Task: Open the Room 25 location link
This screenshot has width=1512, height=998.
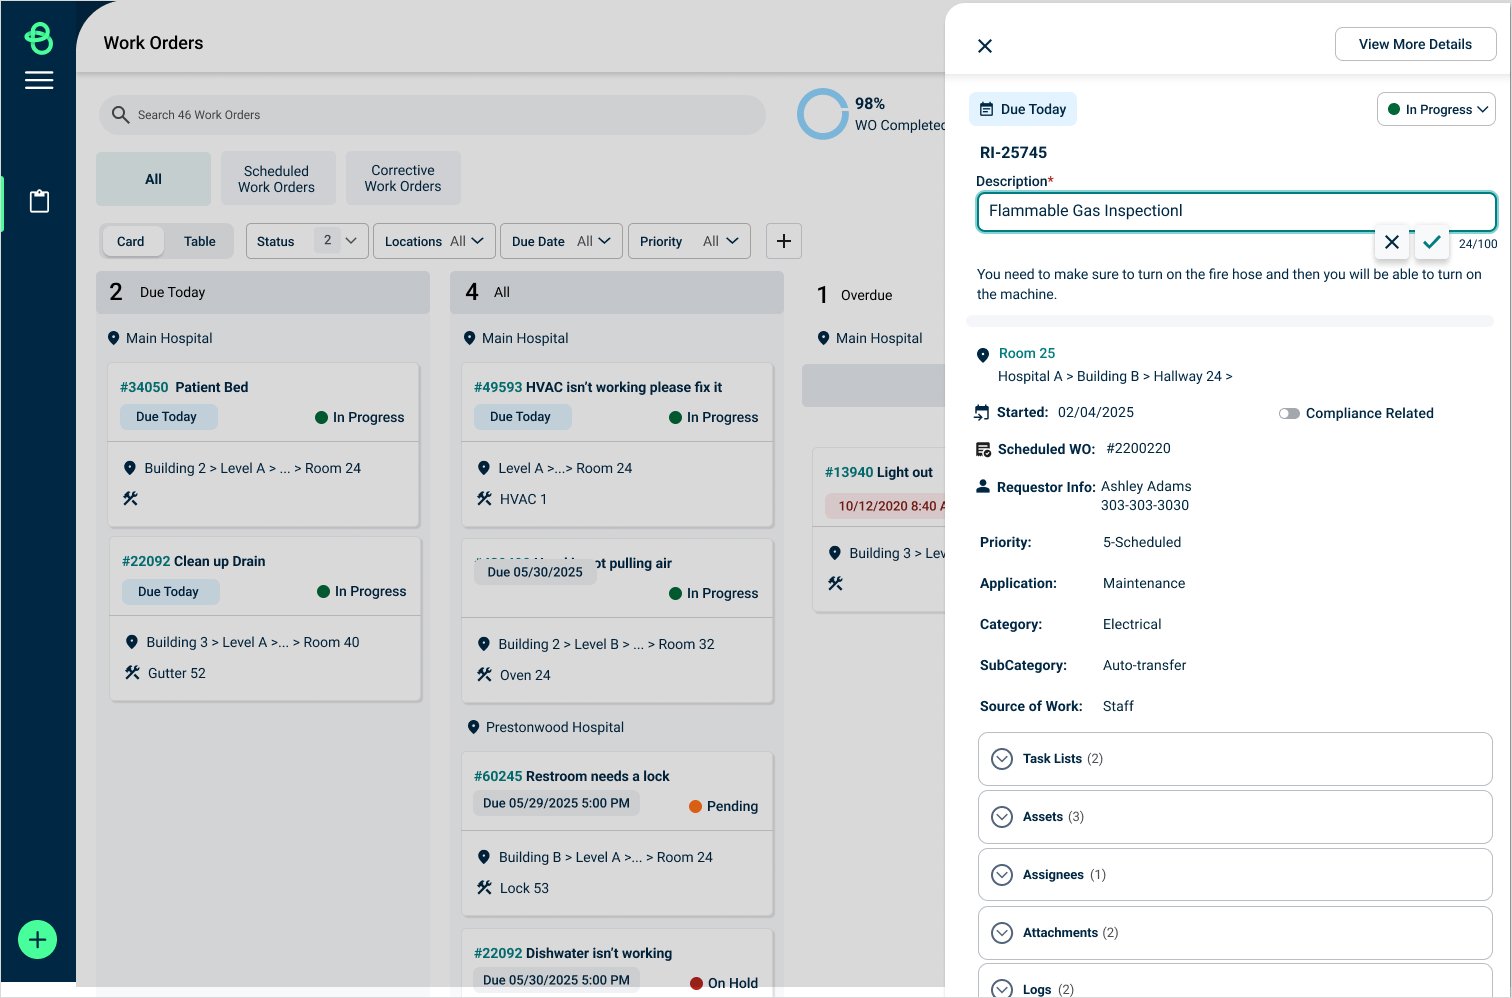Action: coord(1027,353)
